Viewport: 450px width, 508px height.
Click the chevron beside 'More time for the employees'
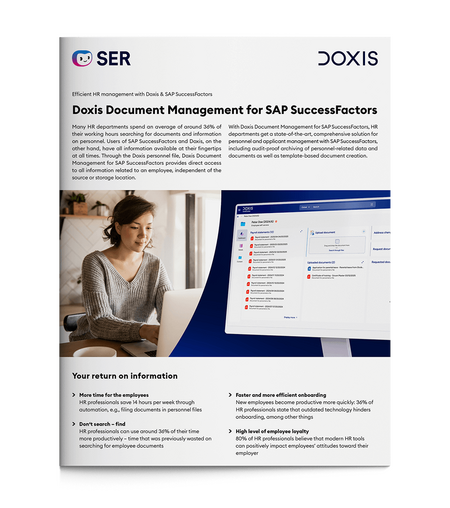click(74, 395)
